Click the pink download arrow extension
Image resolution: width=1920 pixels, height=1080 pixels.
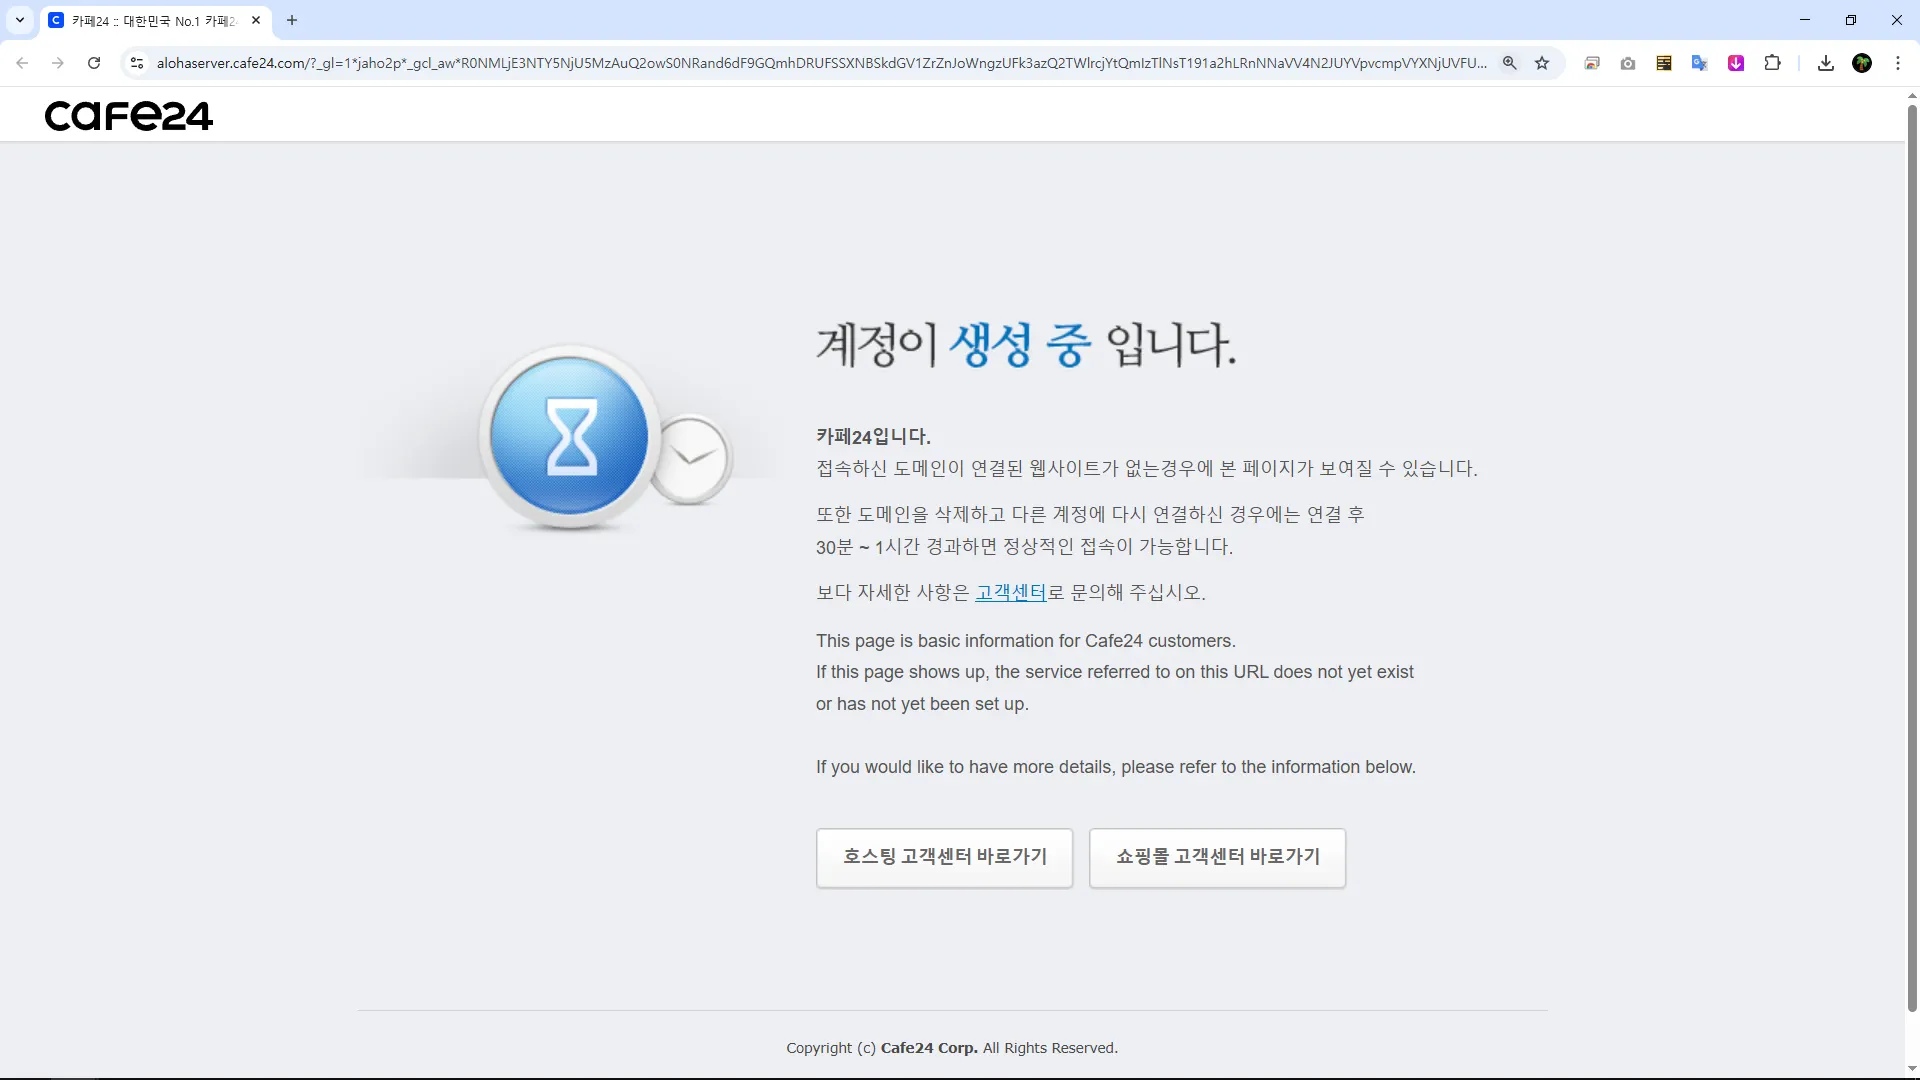[x=1736, y=63]
